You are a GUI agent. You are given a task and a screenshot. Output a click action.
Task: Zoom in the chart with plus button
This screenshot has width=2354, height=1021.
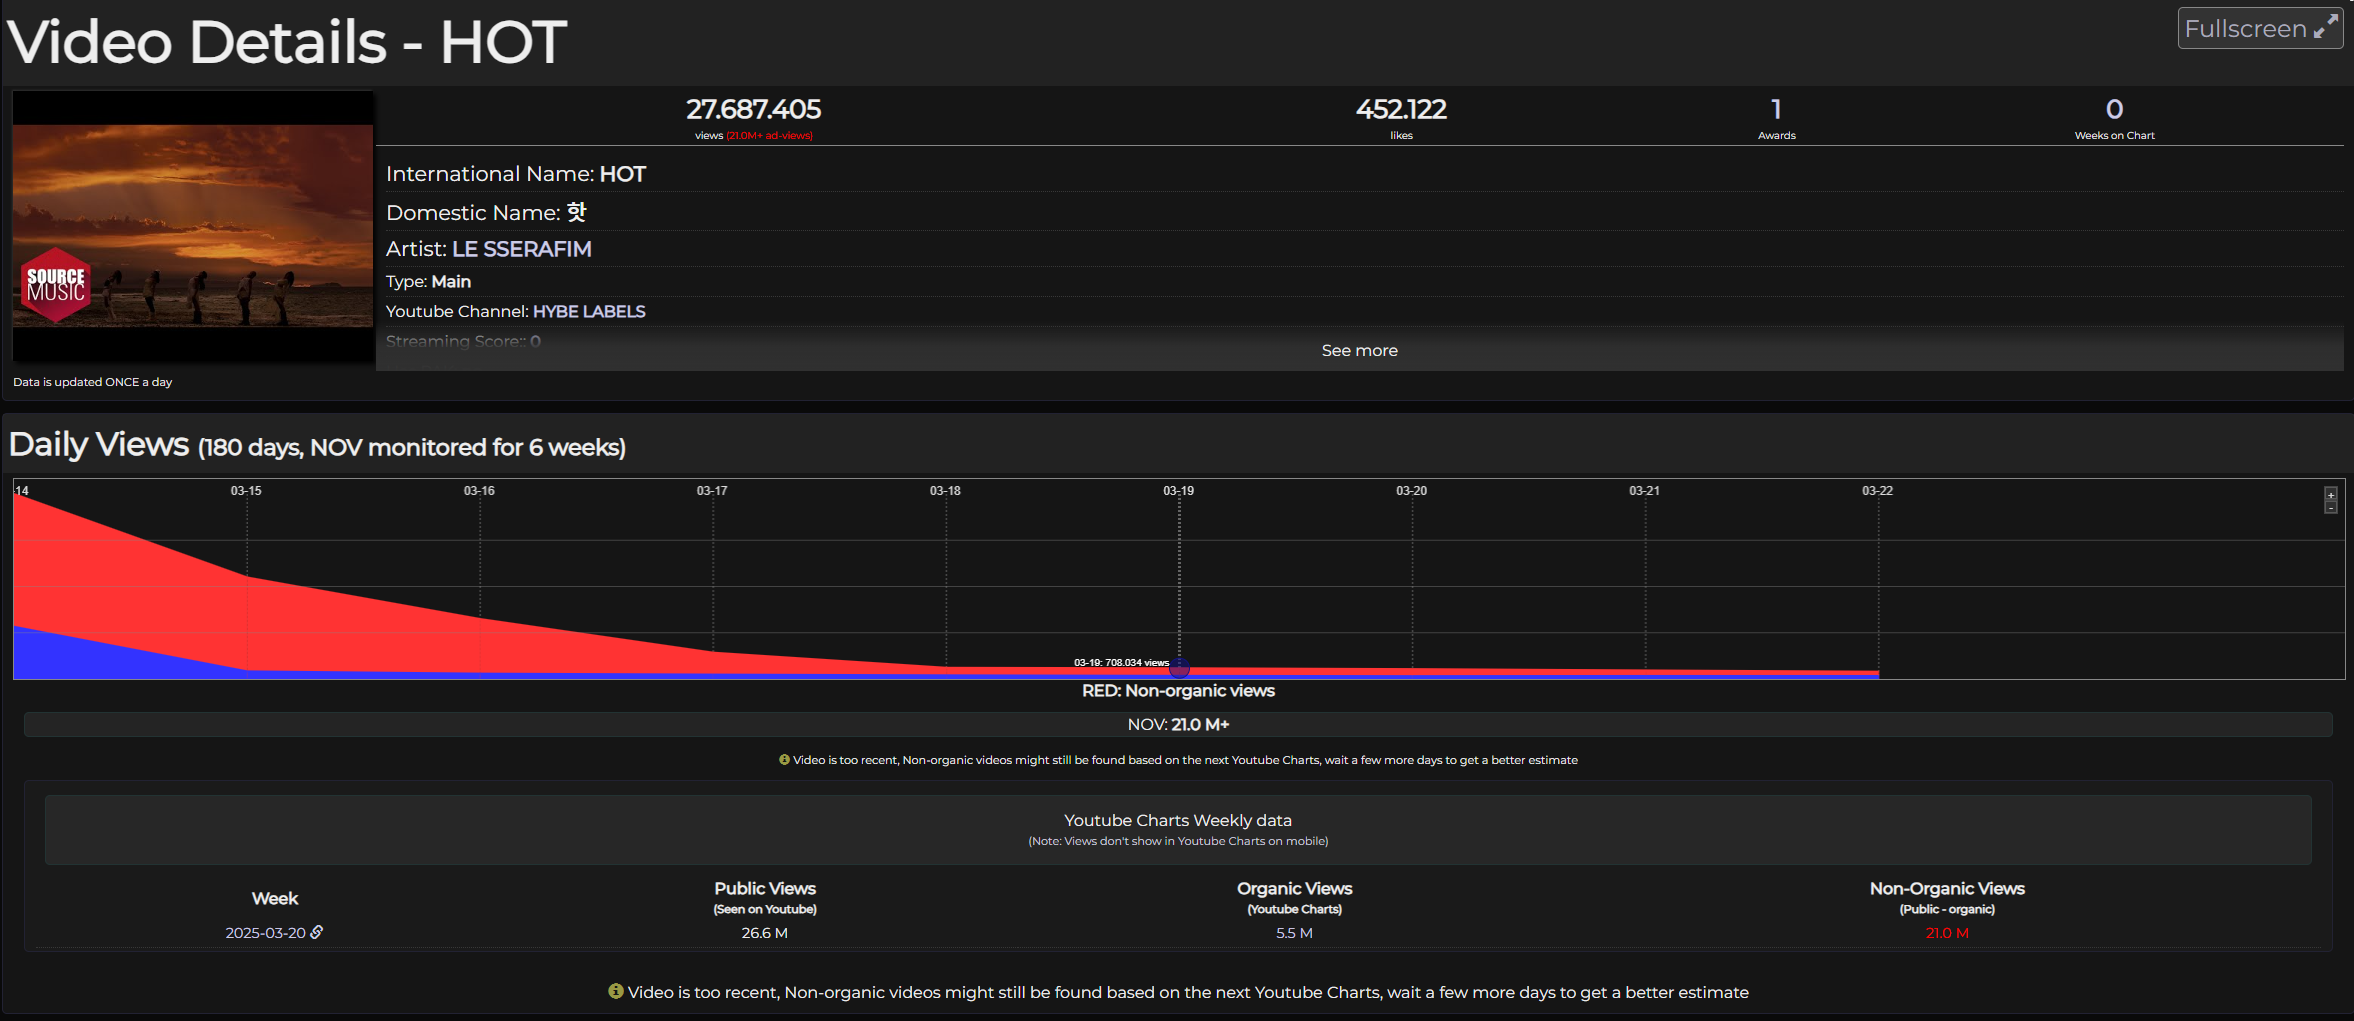(2331, 495)
